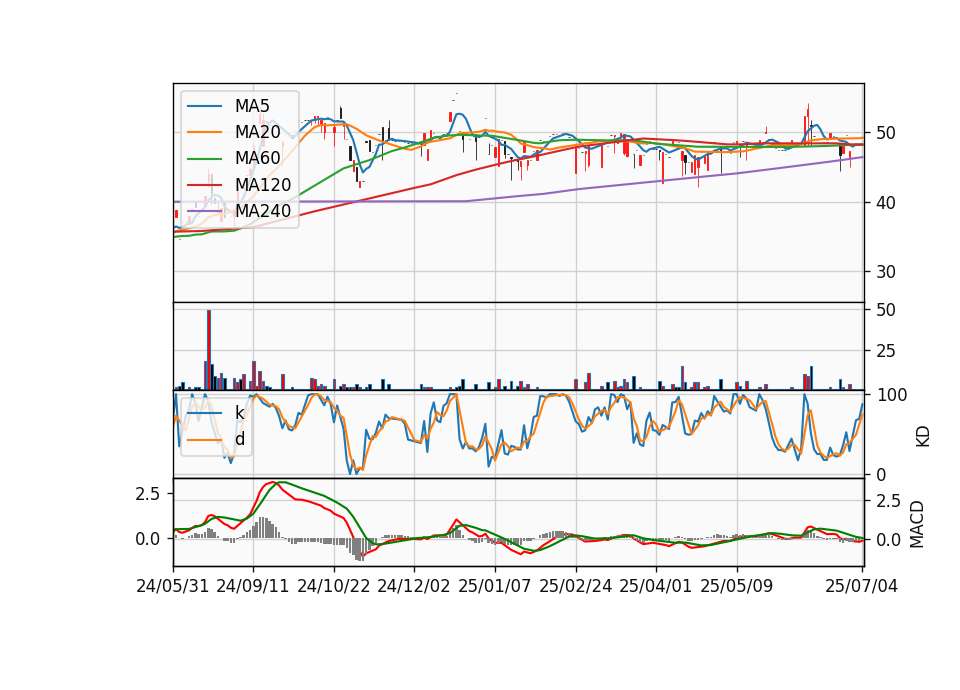Viewport: 960px width, 690px height.
Task: Click the price axis value 30
Action: click(885, 272)
